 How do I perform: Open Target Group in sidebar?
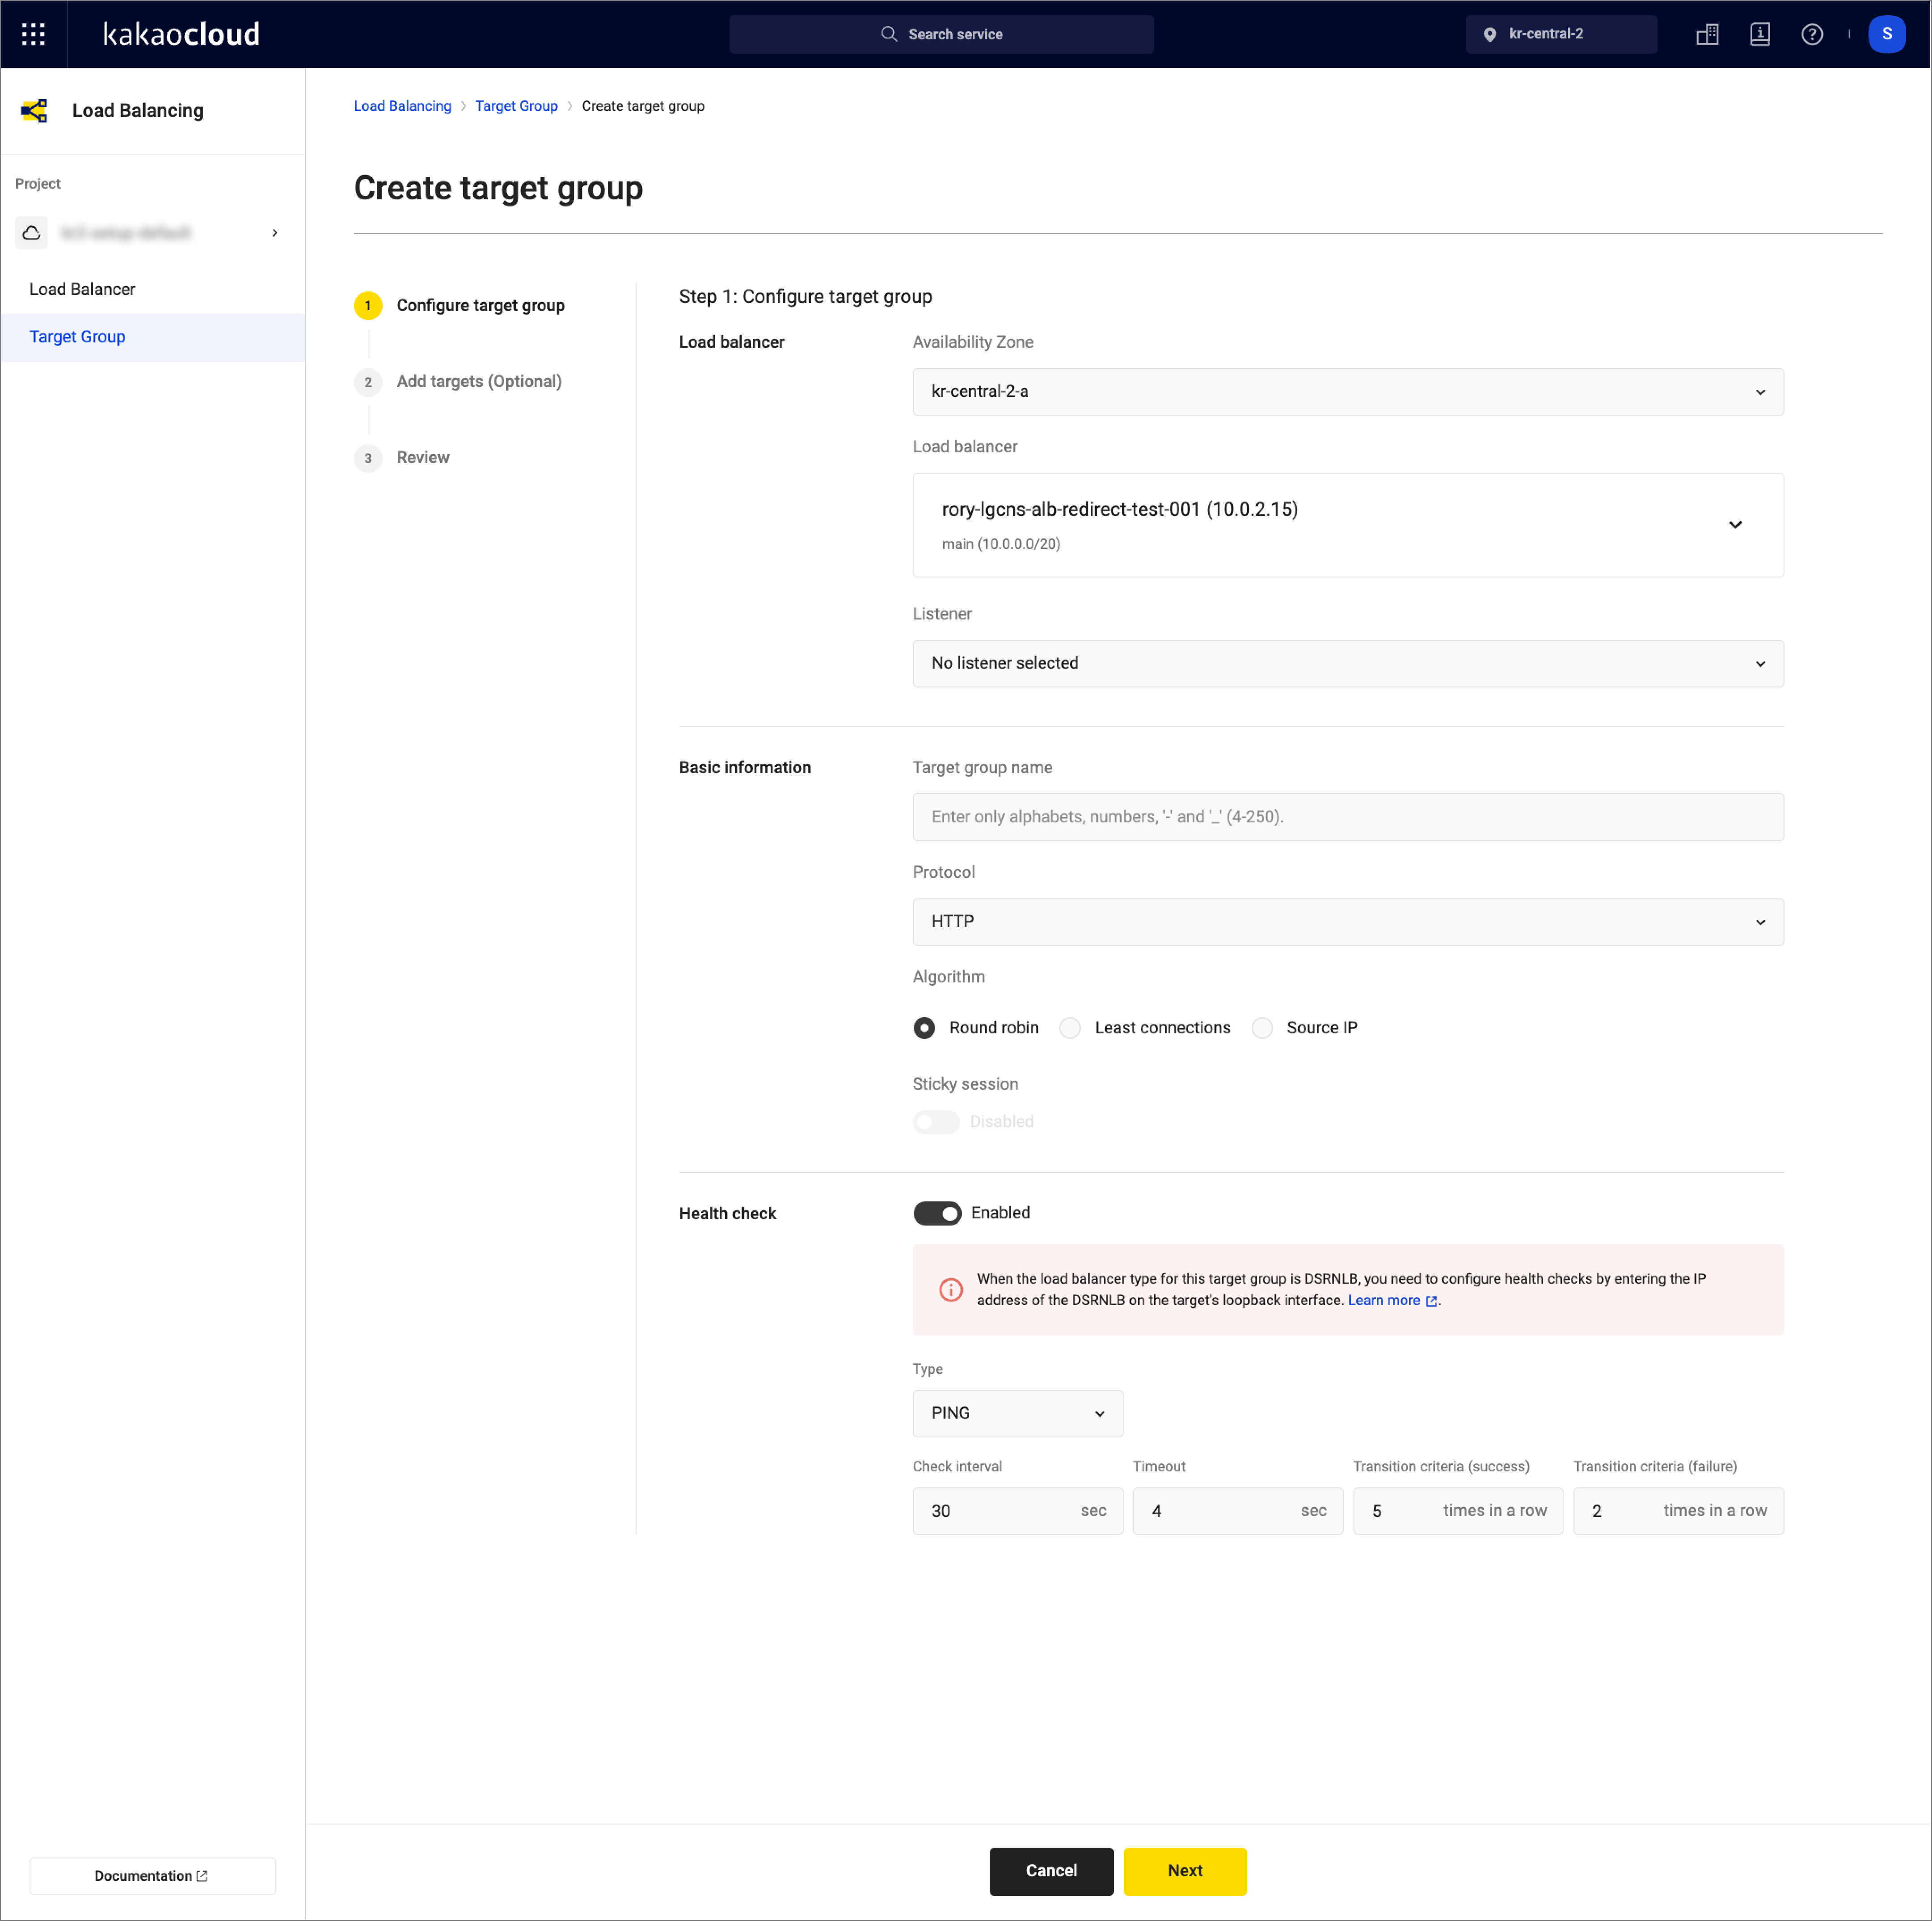tap(153, 337)
